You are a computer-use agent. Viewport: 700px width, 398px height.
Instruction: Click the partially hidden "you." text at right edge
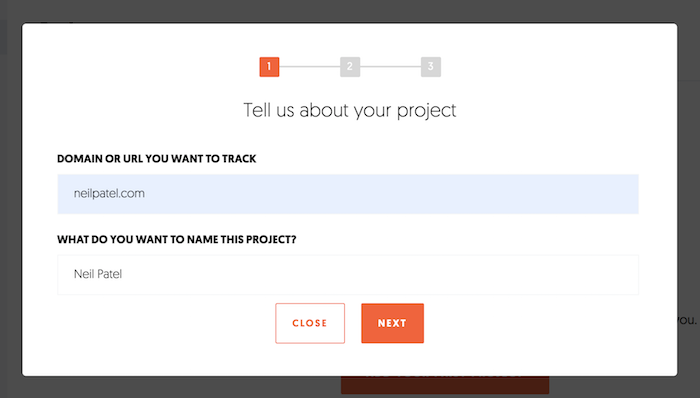pyautogui.click(x=688, y=320)
